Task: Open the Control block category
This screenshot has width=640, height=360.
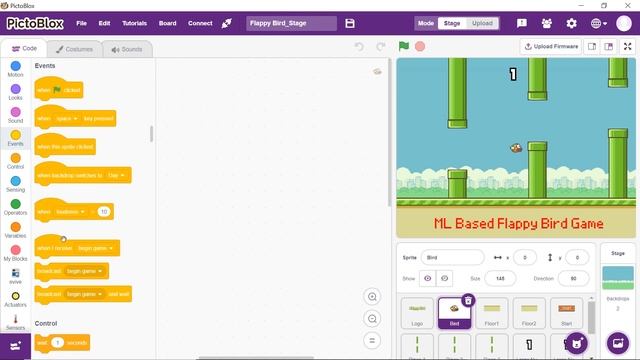Action: coord(16,161)
